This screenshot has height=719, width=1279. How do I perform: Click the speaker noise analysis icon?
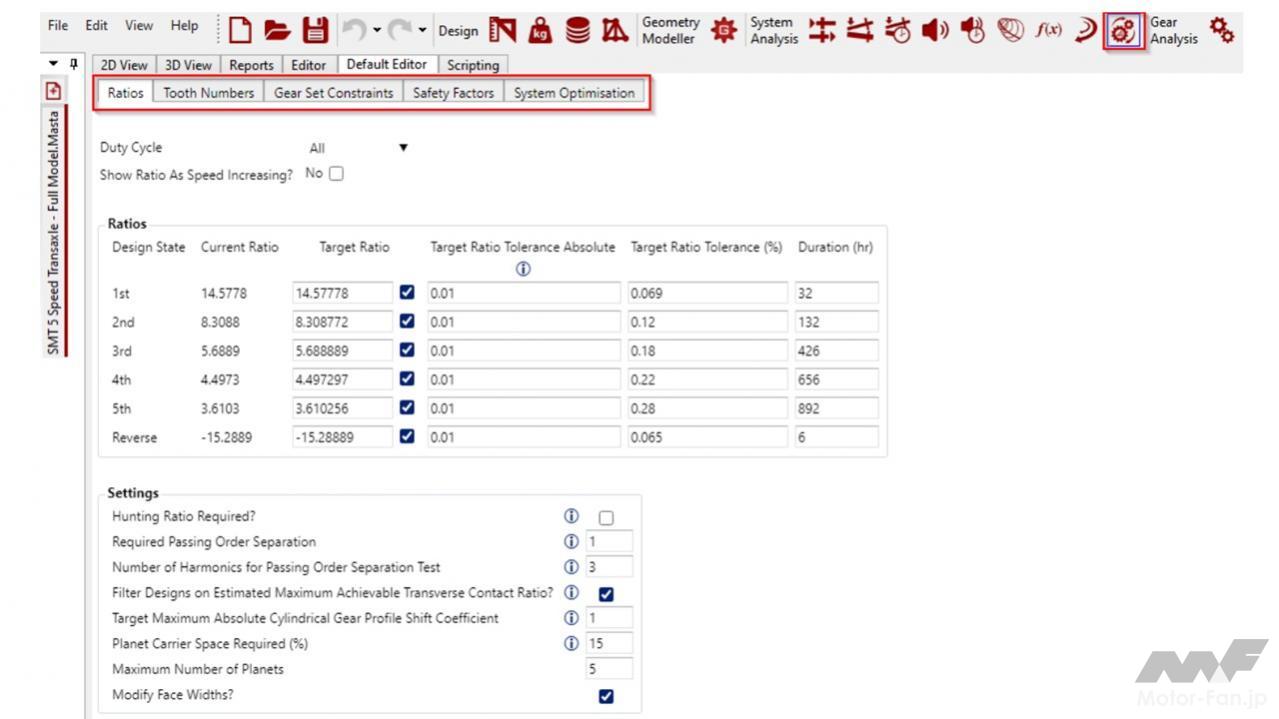tap(935, 30)
